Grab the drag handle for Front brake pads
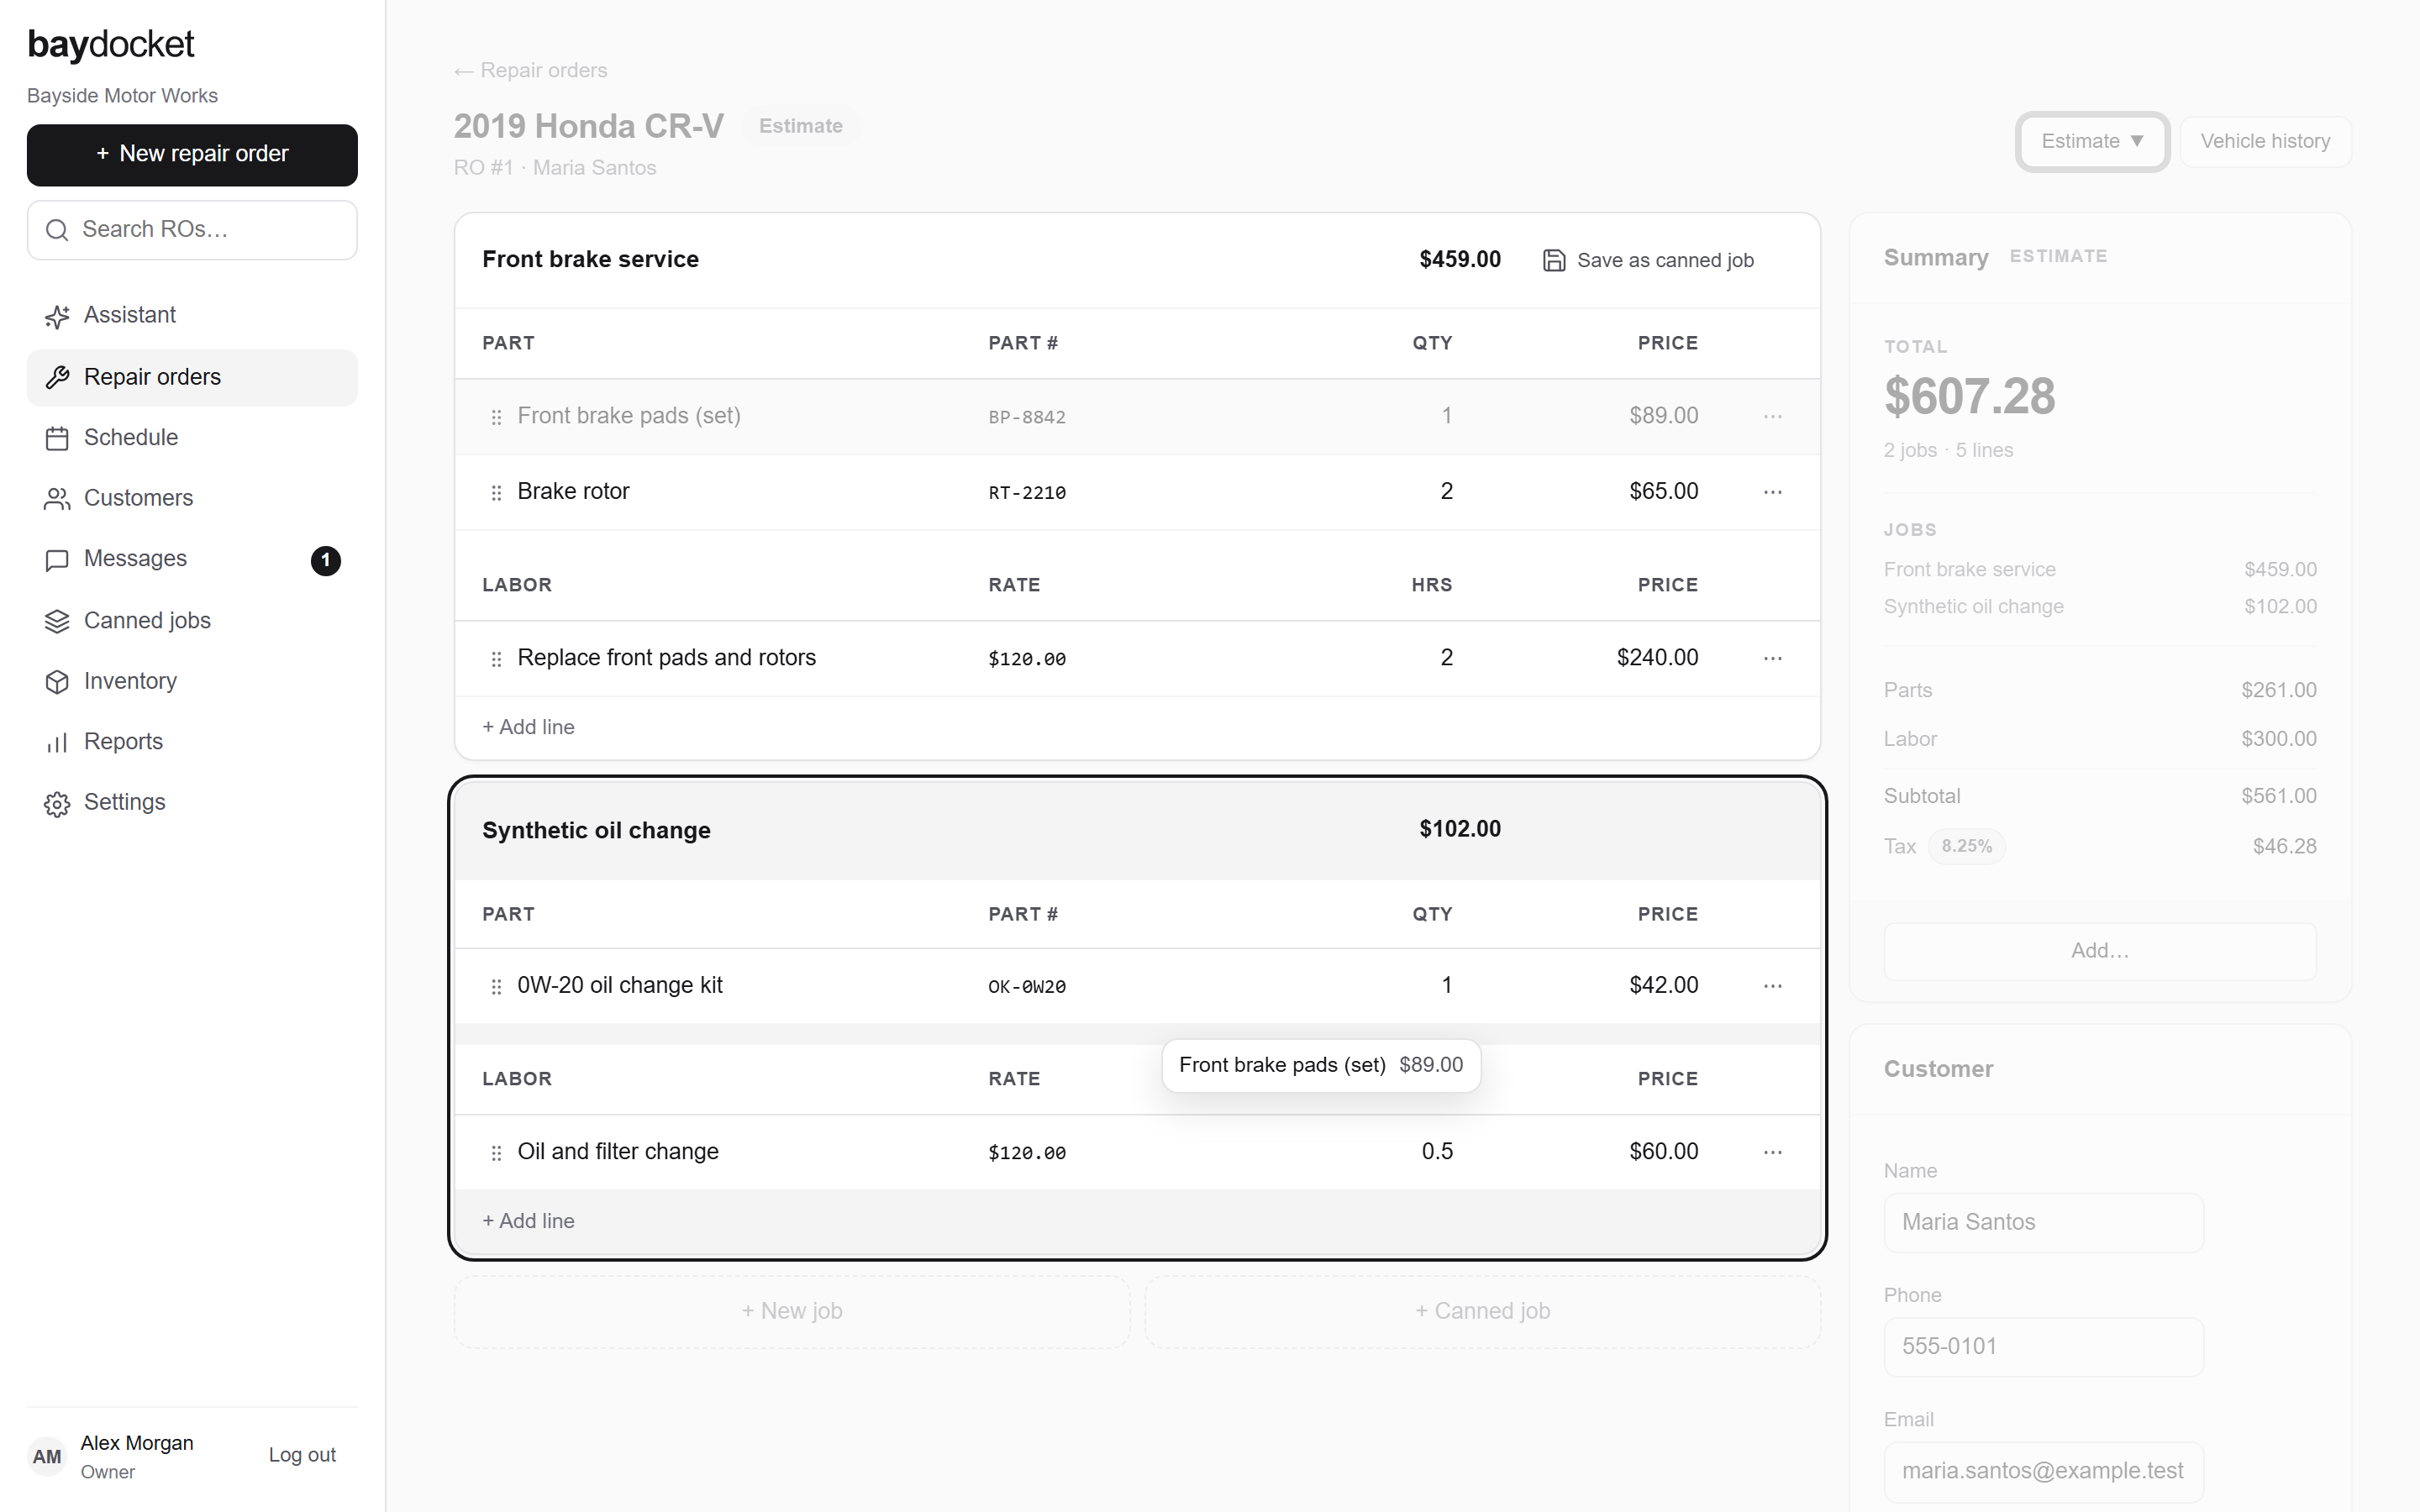This screenshot has height=1512, width=2420. 496,417
